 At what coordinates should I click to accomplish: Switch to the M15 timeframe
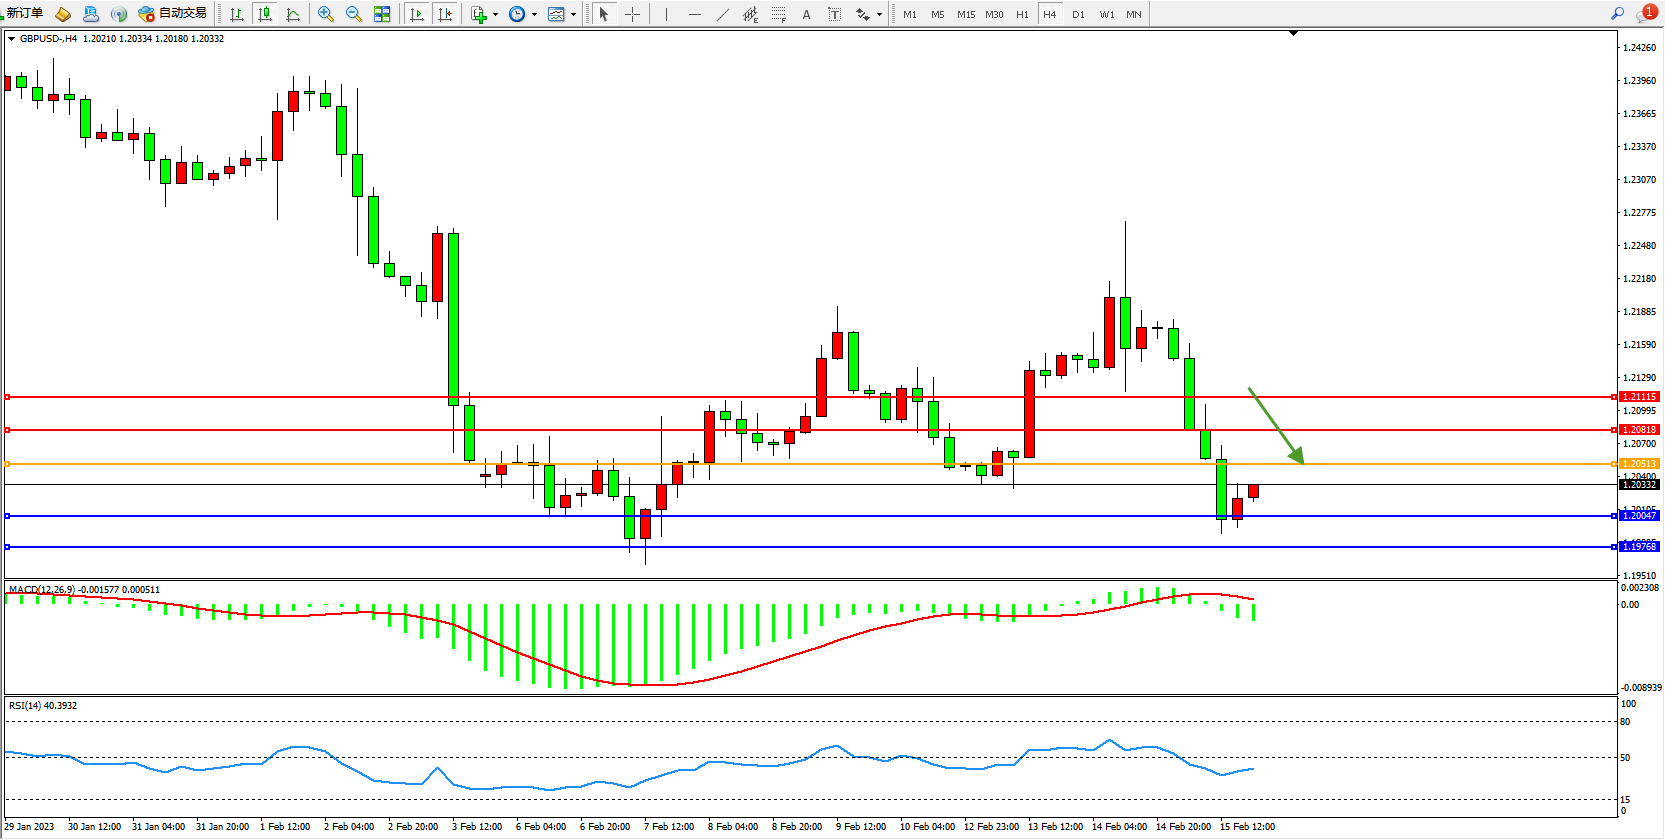(965, 14)
